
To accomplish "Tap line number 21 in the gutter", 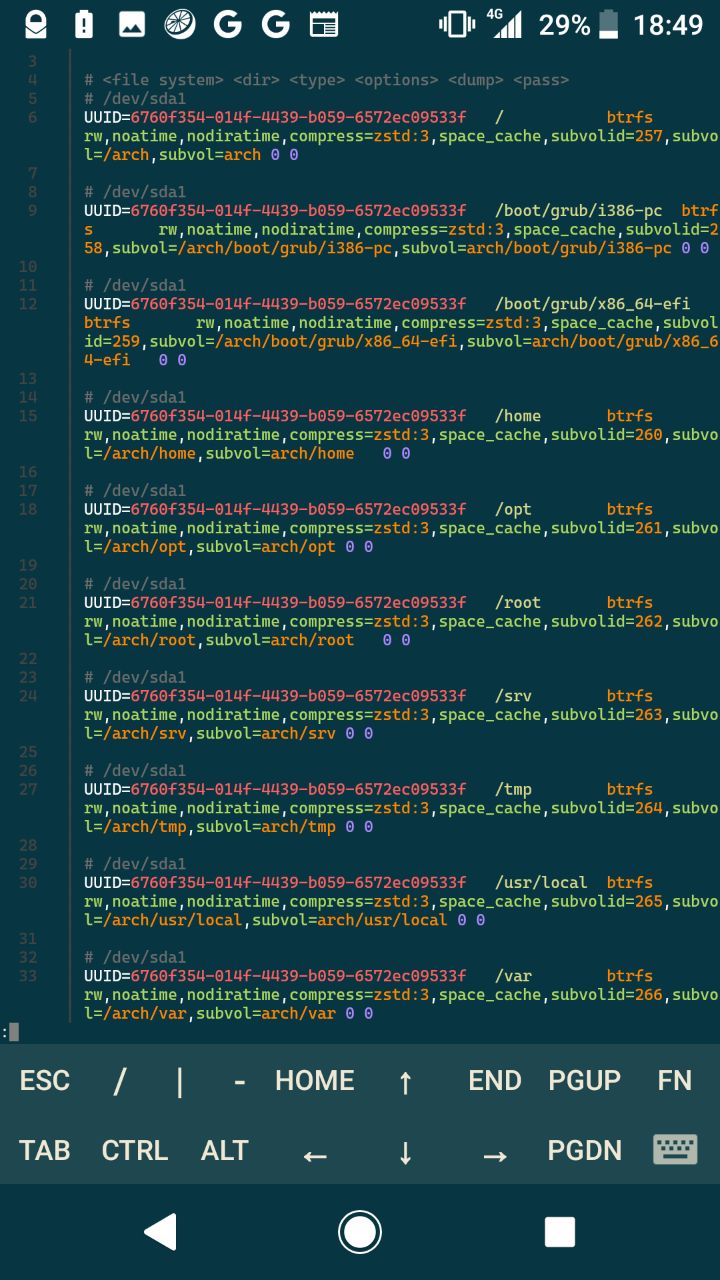I will click(27, 603).
